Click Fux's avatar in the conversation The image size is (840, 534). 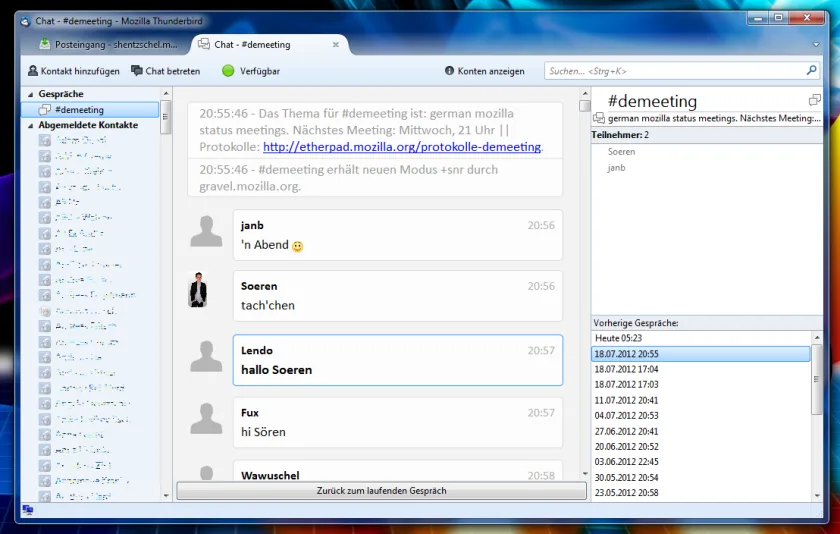(206, 418)
